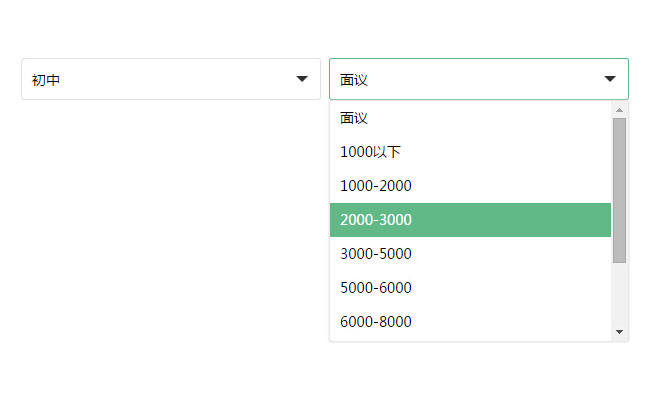Choose the 1000以下 option
This screenshot has height=400, width=650.
click(x=370, y=152)
